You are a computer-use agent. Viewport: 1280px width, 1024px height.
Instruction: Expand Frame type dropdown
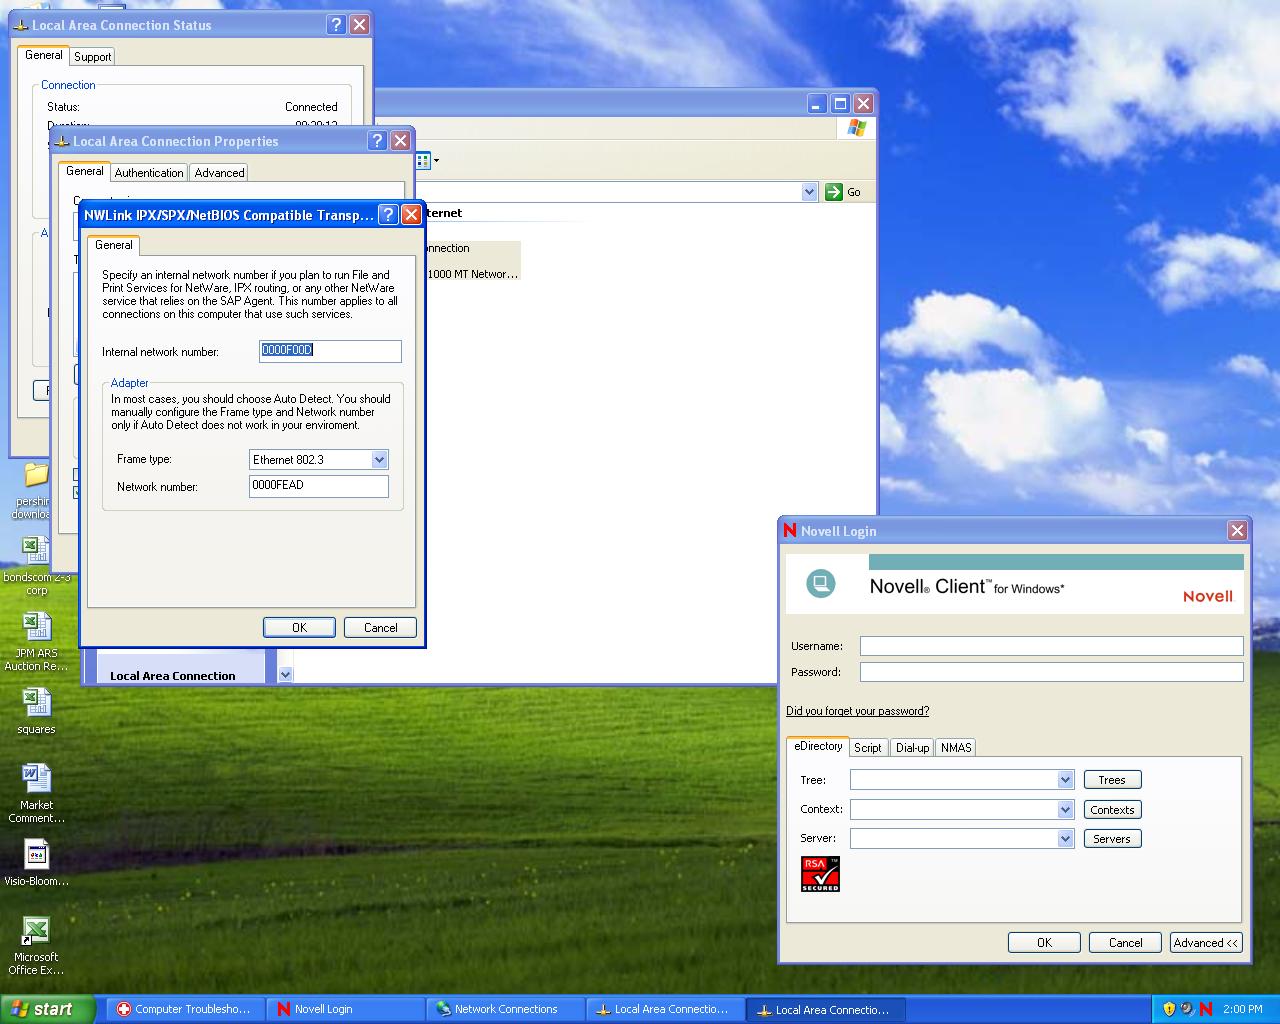[379, 460]
